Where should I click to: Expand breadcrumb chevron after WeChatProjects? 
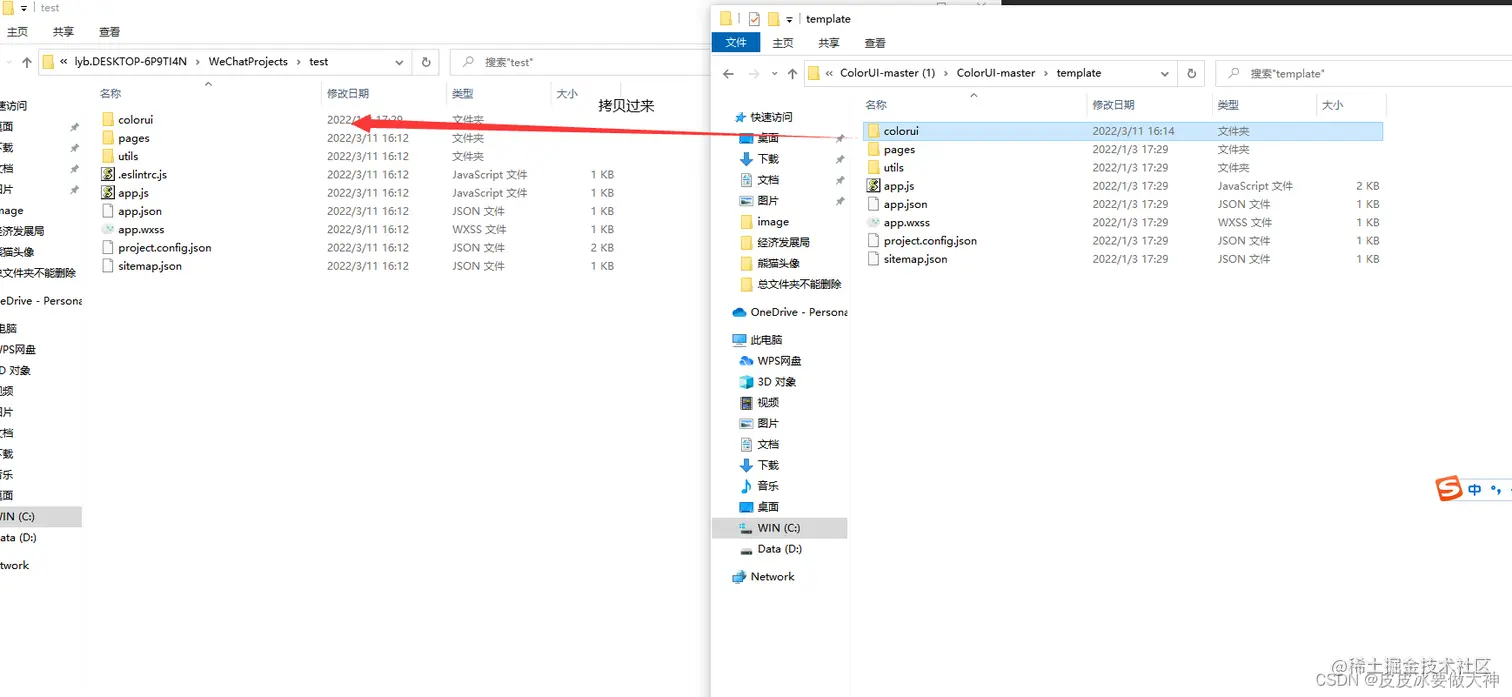[x=298, y=61]
